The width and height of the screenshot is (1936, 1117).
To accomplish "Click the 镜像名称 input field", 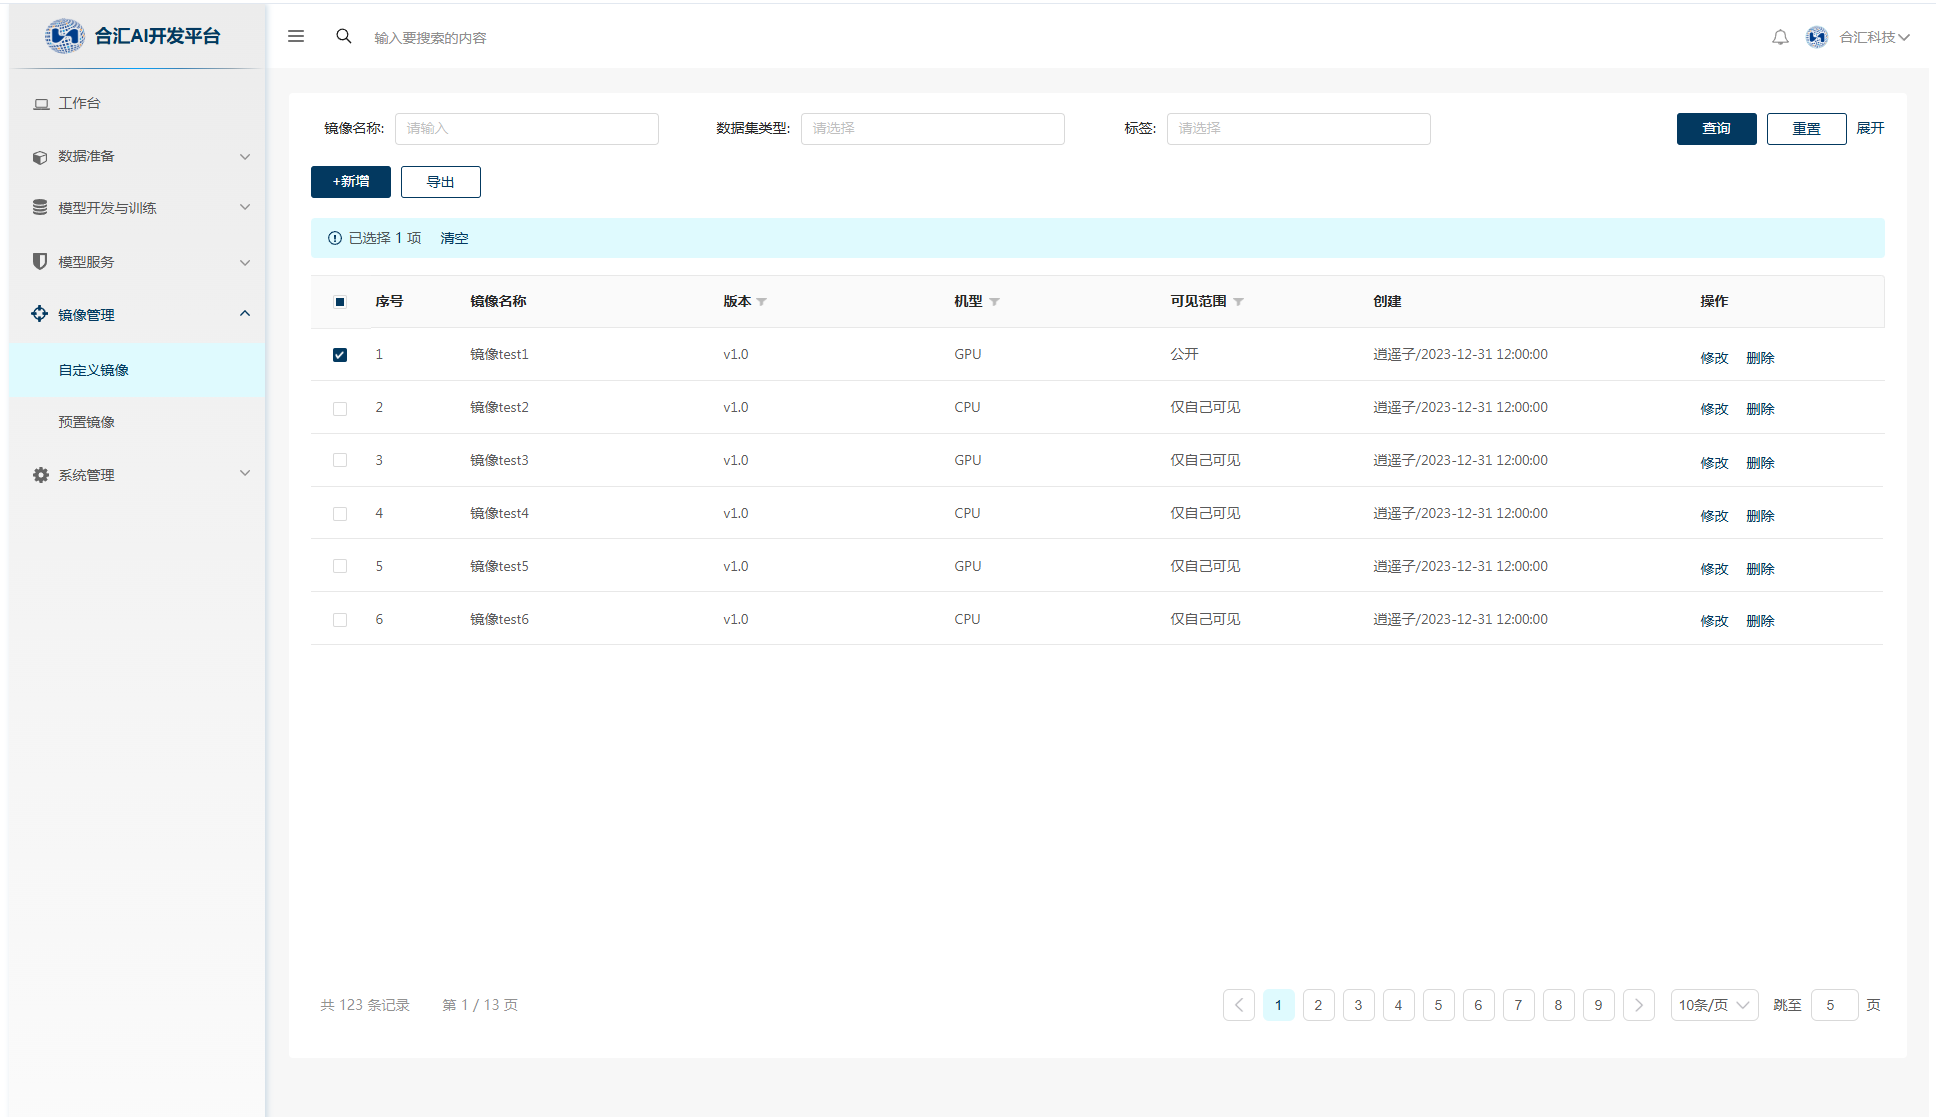I will pyautogui.click(x=526, y=129).
